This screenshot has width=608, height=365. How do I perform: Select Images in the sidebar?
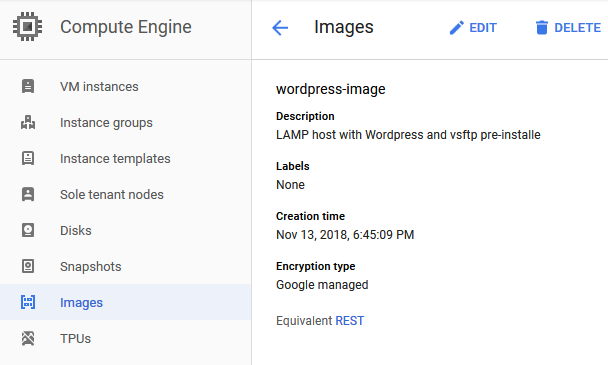(126, 302)
